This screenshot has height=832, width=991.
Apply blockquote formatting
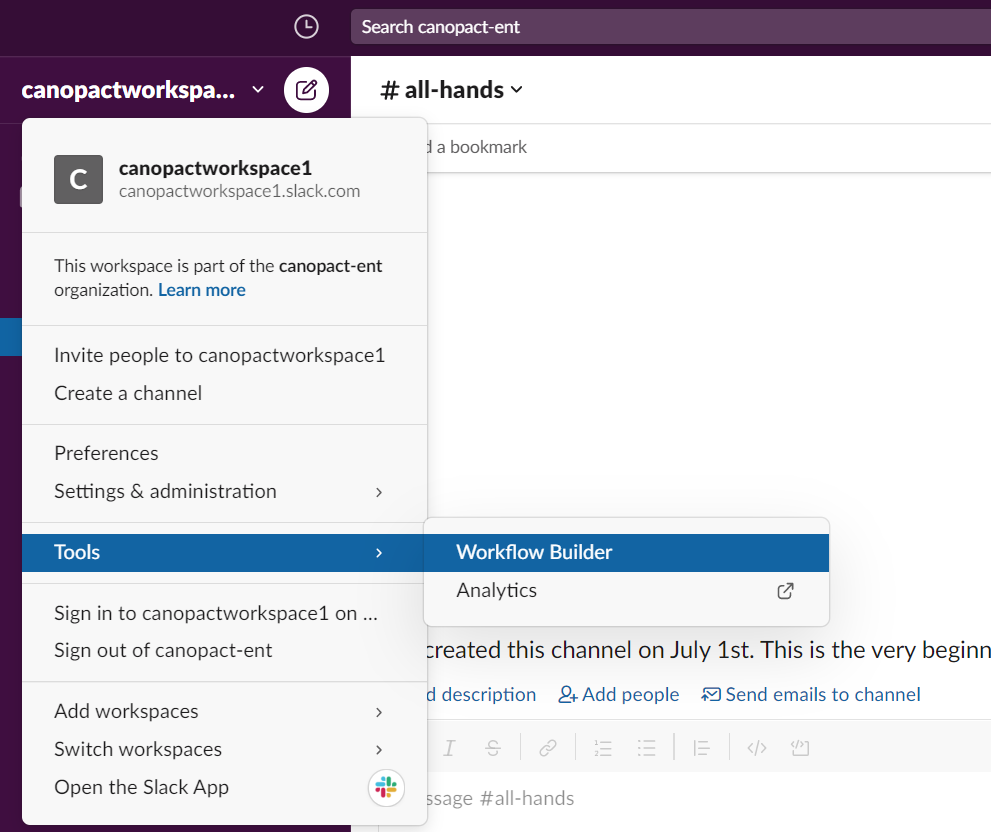coord(702,748)
